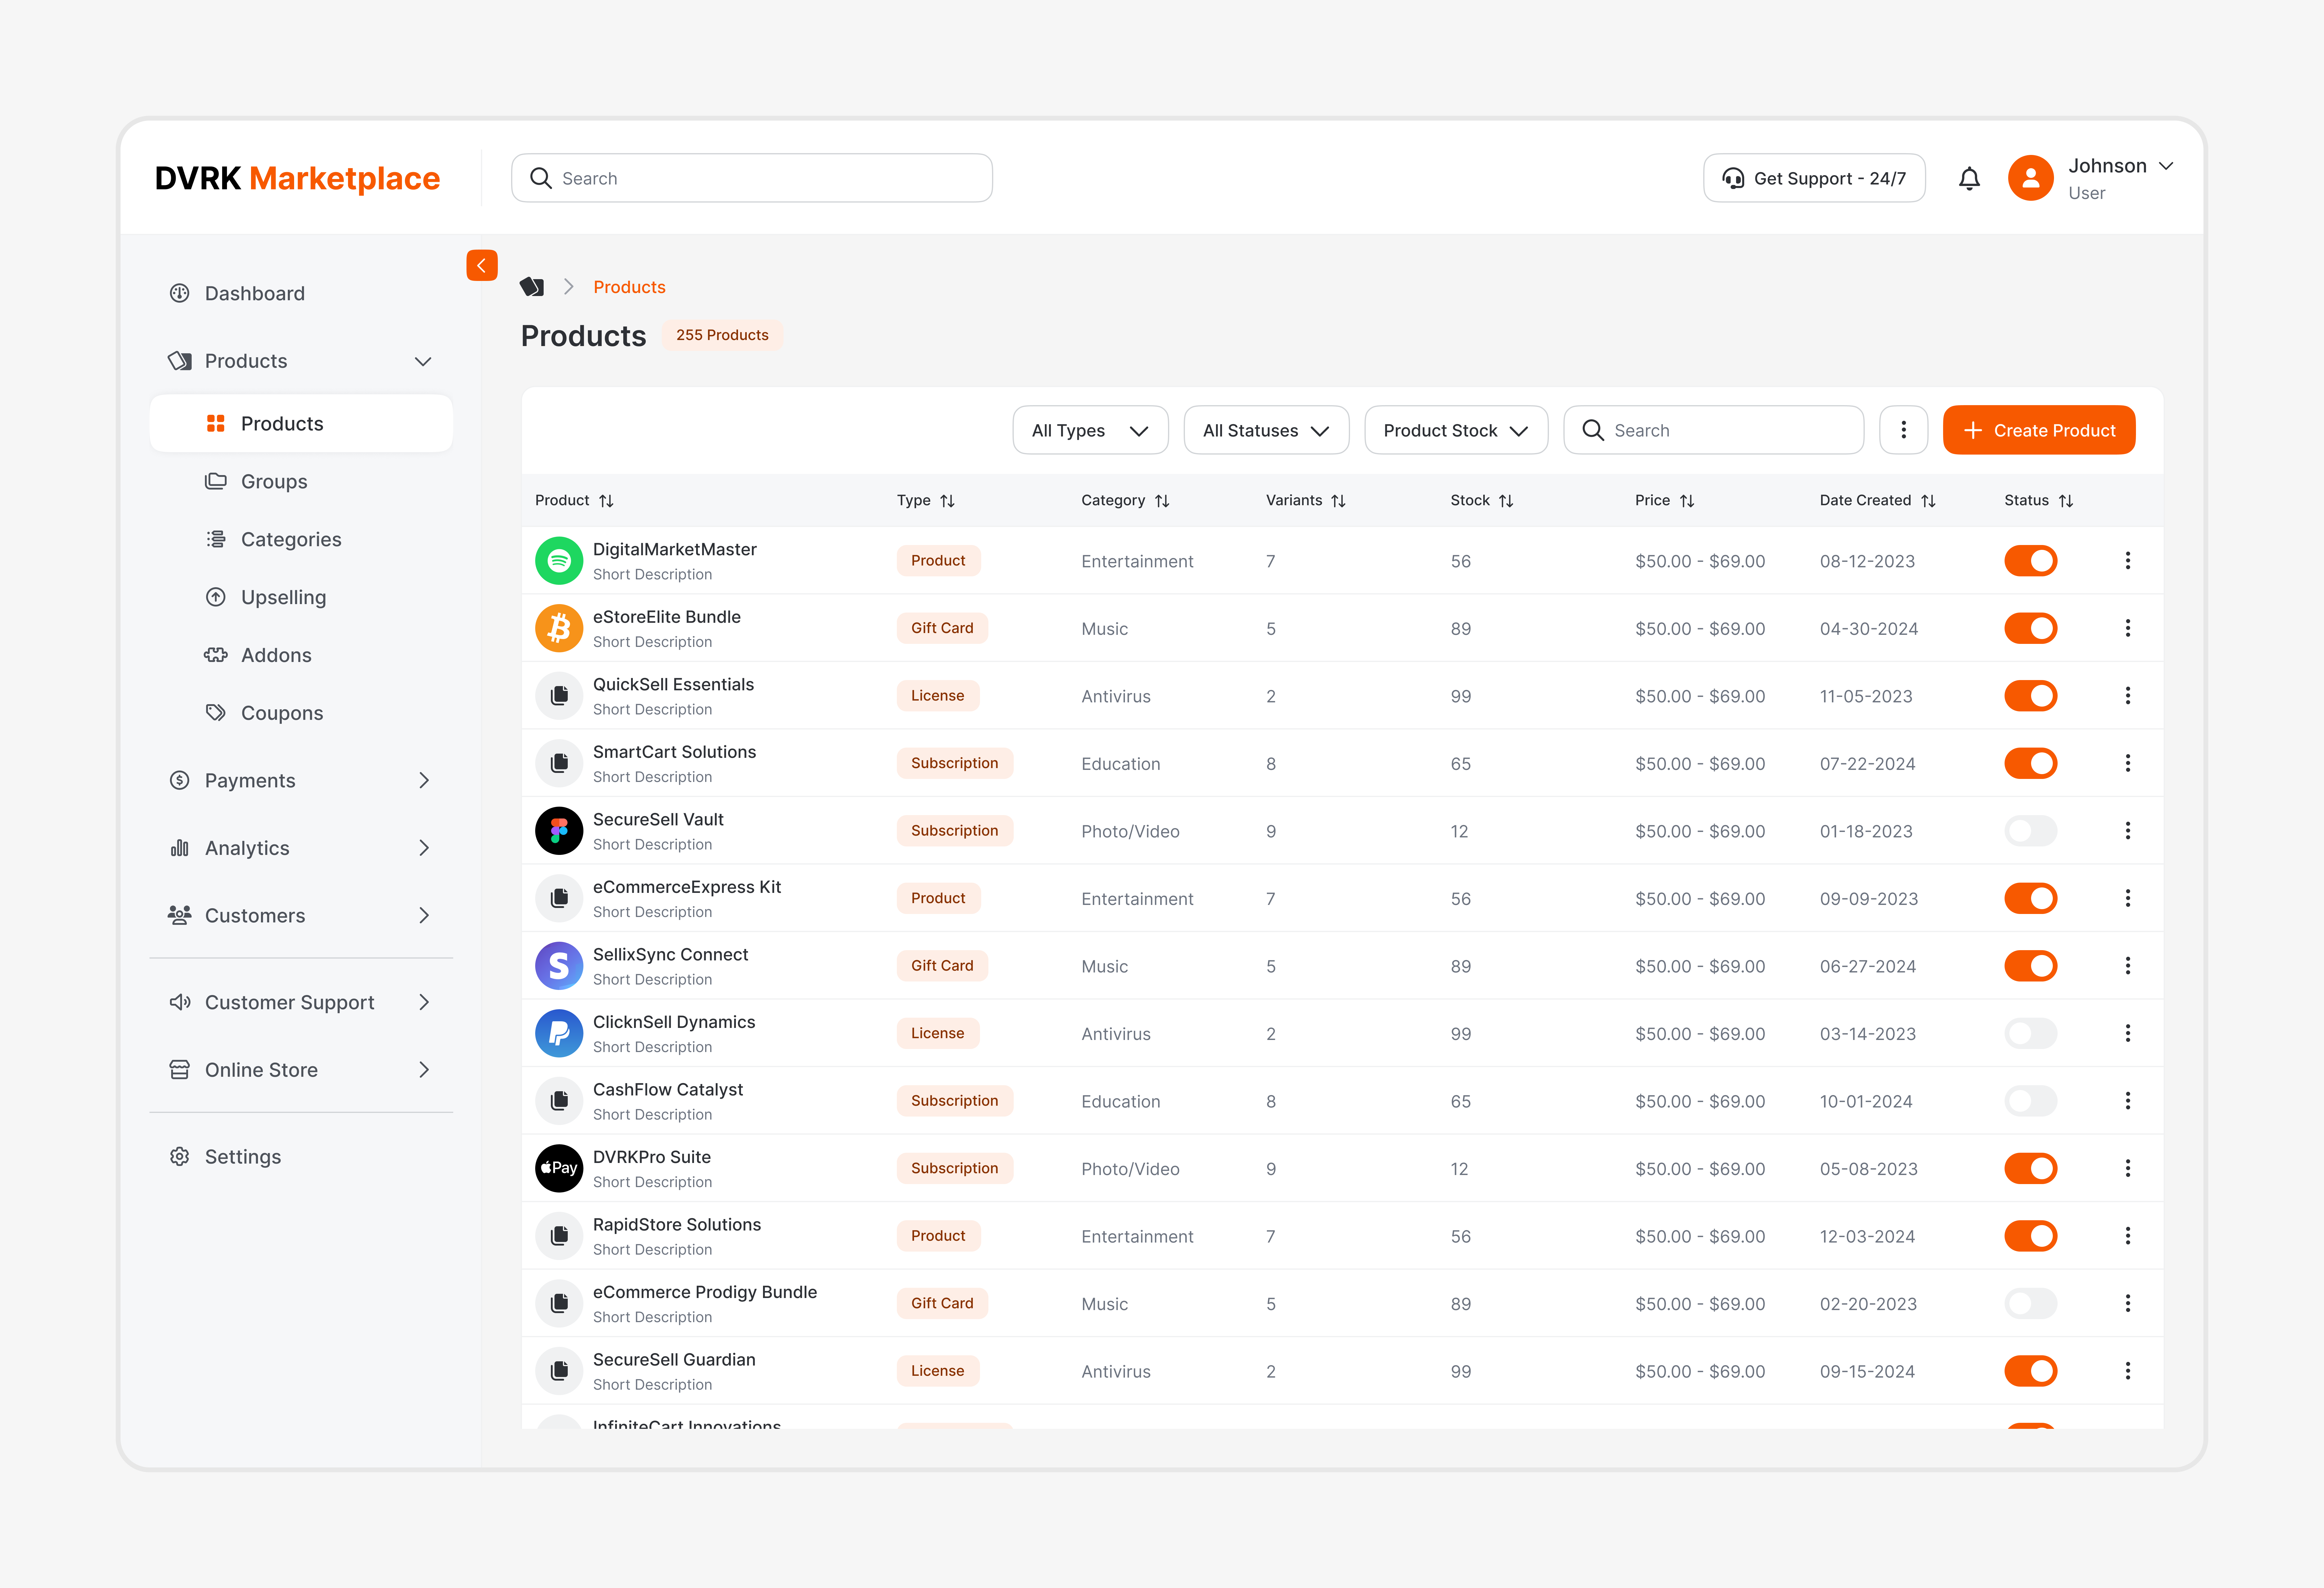The height and width of the screenshot is (1588, 2324).
Task: Click the notifications bell icon
Action: [1969, 178]
